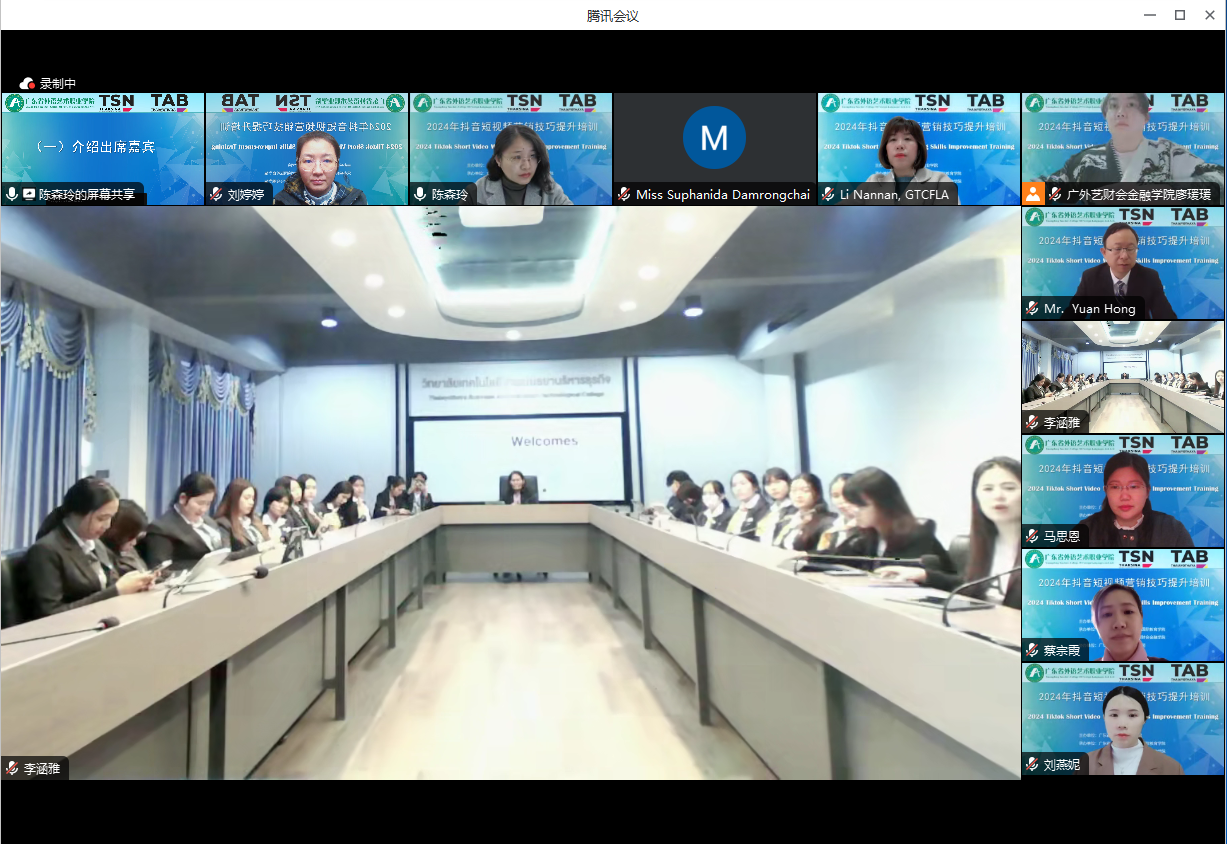This screenshot has height=844, width=1227.
Task: Click the screen-share icon before 陈森玲的屏幕共享 label
Action: pos(29,195)
